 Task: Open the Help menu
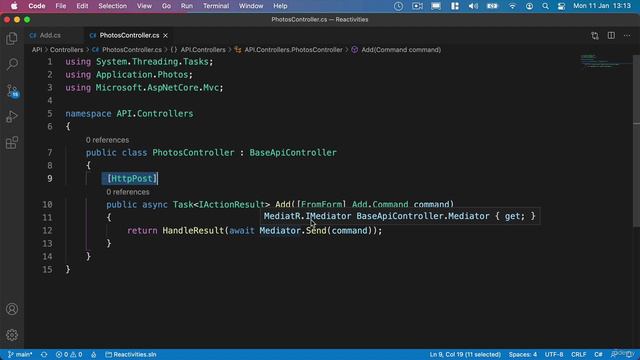[280, 6]
